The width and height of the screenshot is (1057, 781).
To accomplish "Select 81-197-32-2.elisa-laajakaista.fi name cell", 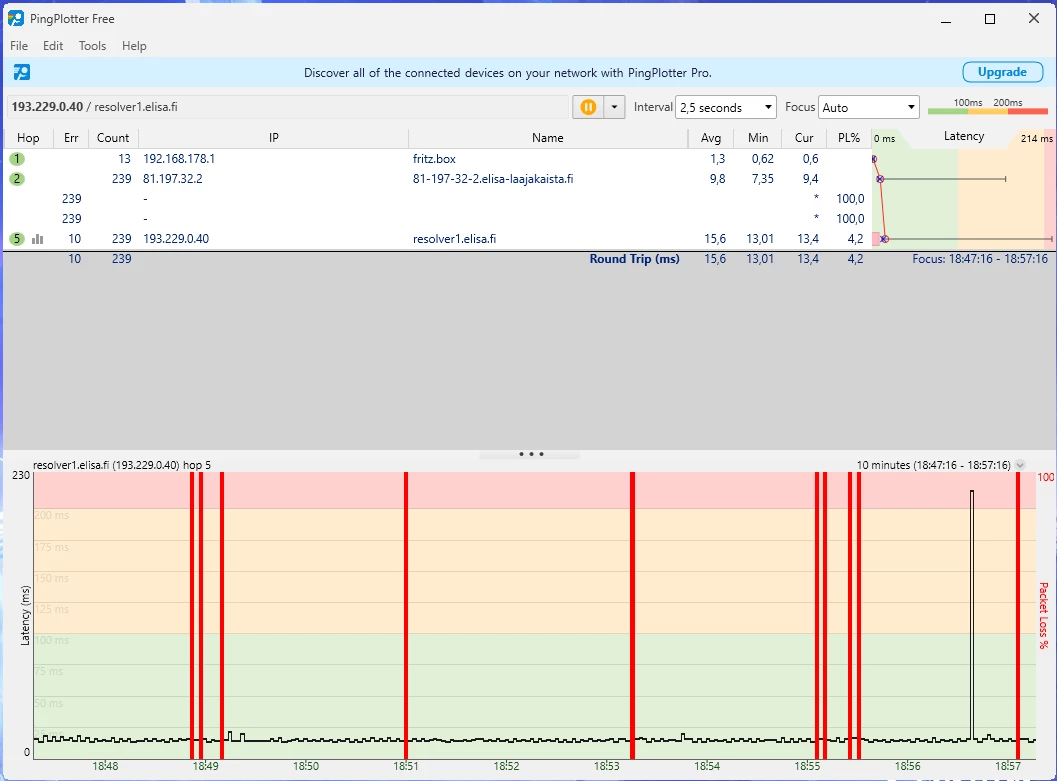I will [x=493, y=179].
